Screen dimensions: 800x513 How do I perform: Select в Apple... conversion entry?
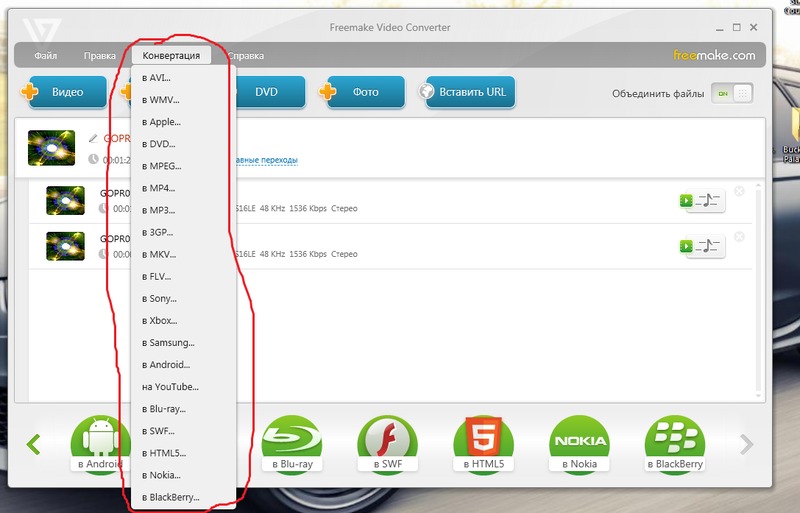[183, 121]
